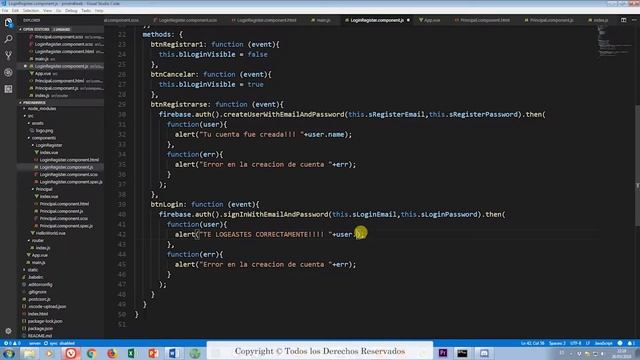640x360 pixels.
Task: Open package.json in the file tree
Action: pos(40,329)
